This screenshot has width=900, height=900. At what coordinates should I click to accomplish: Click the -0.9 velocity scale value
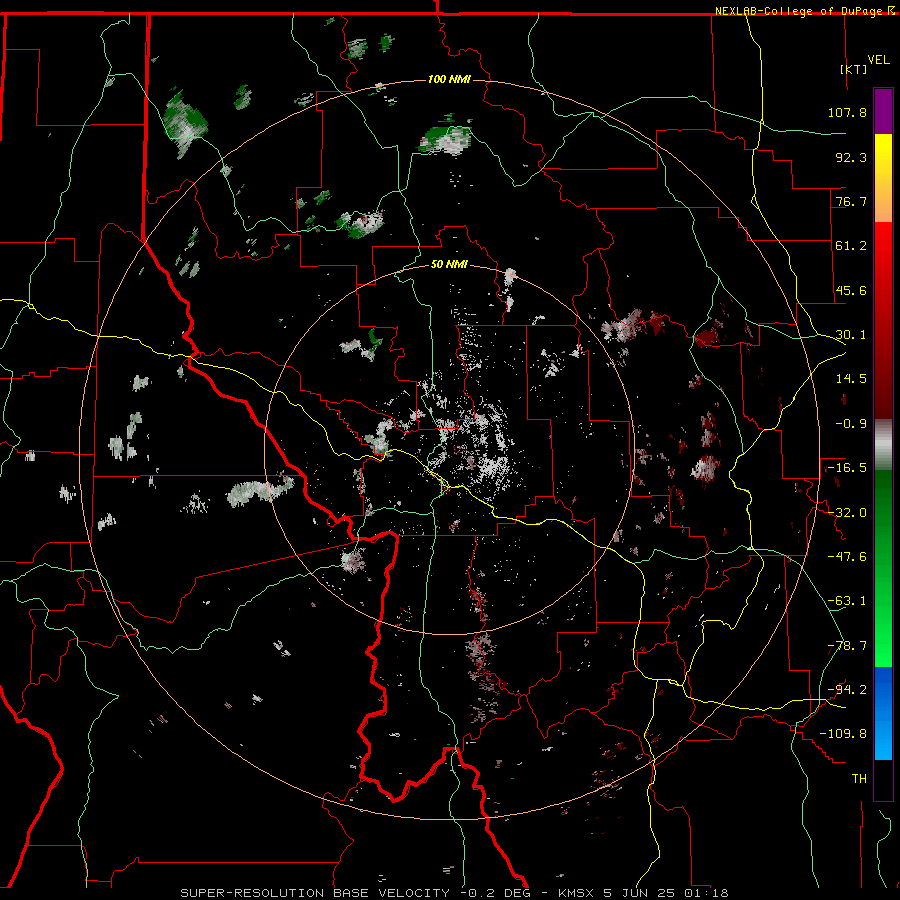[x=851, y=424]
